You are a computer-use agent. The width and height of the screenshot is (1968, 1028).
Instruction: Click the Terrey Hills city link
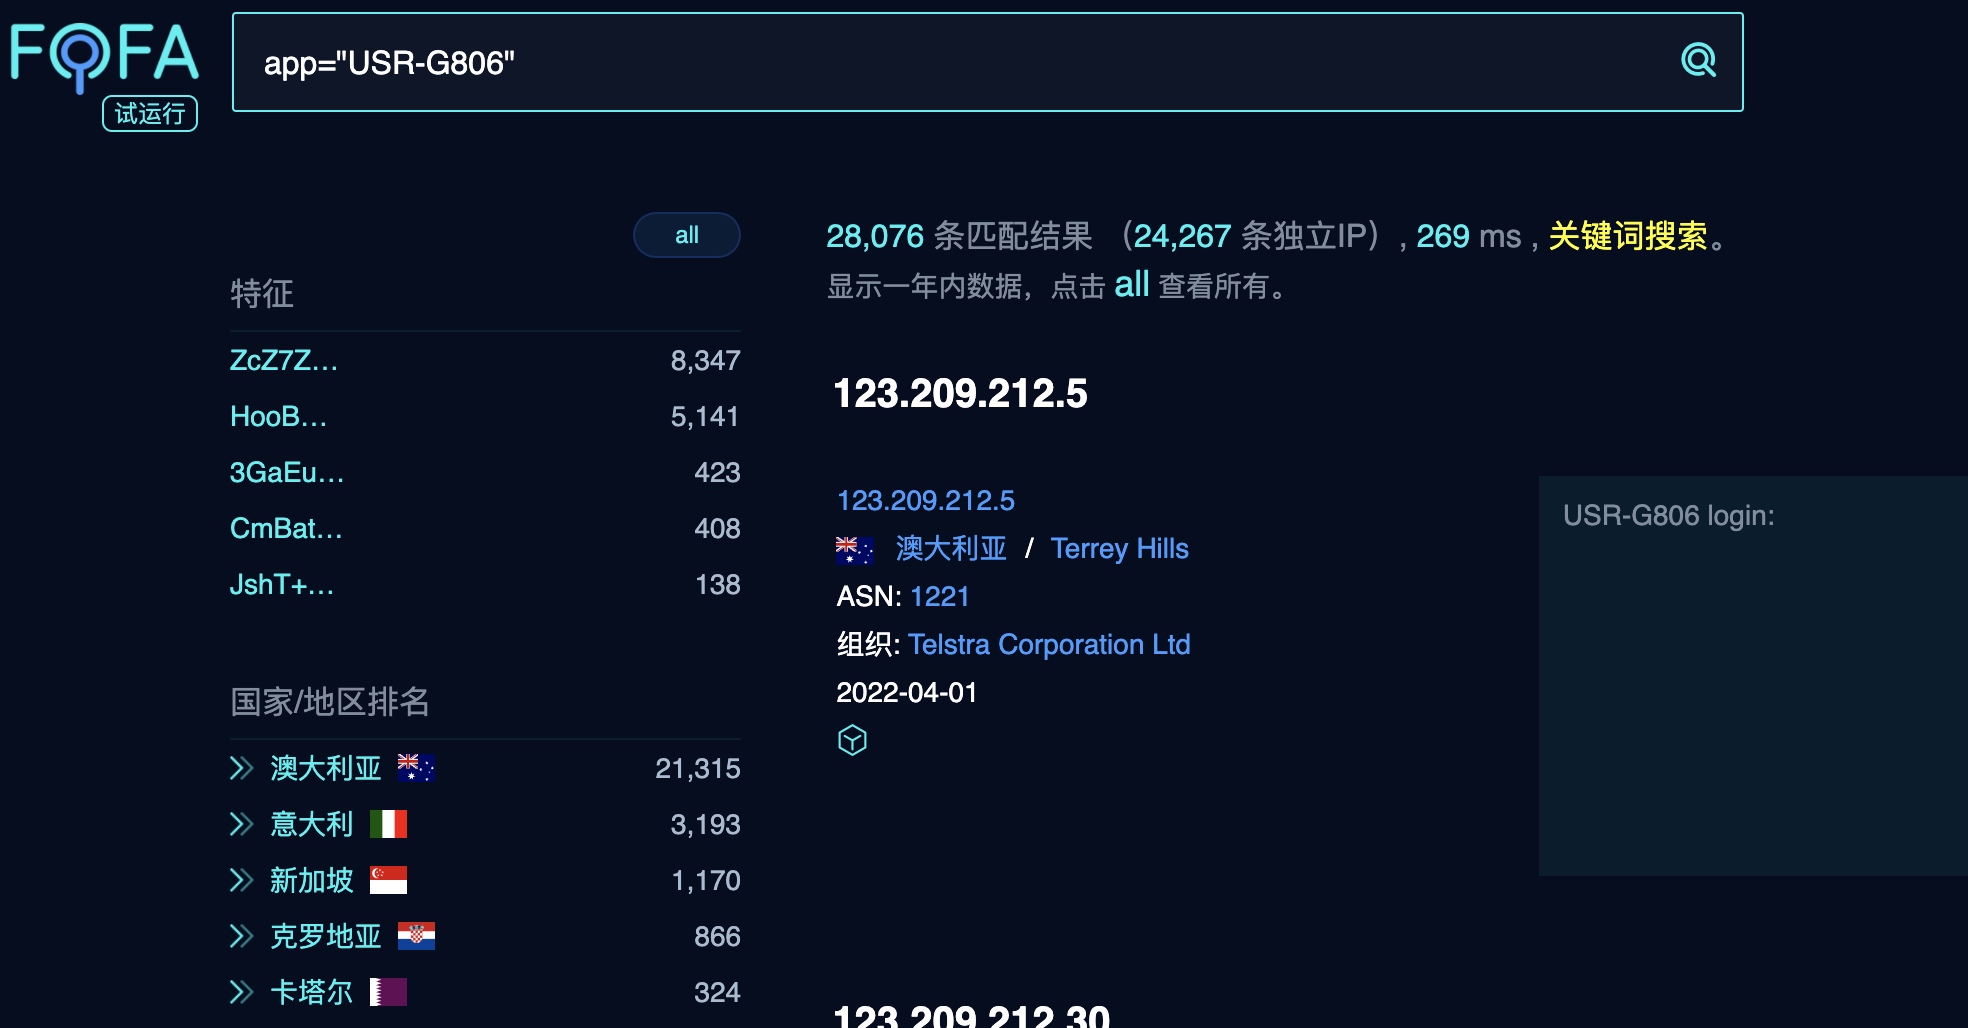click(x=1119, y=548)
